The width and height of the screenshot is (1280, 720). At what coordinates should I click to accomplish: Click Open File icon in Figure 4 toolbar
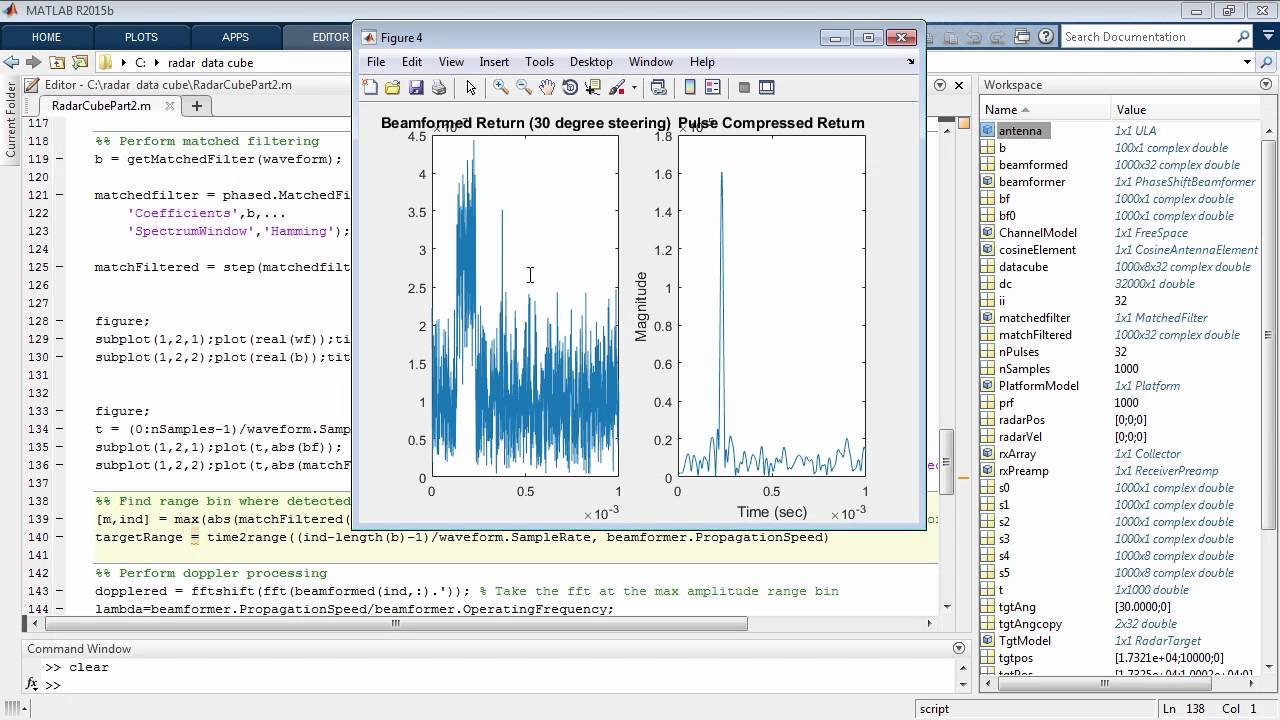coord(393,88)
